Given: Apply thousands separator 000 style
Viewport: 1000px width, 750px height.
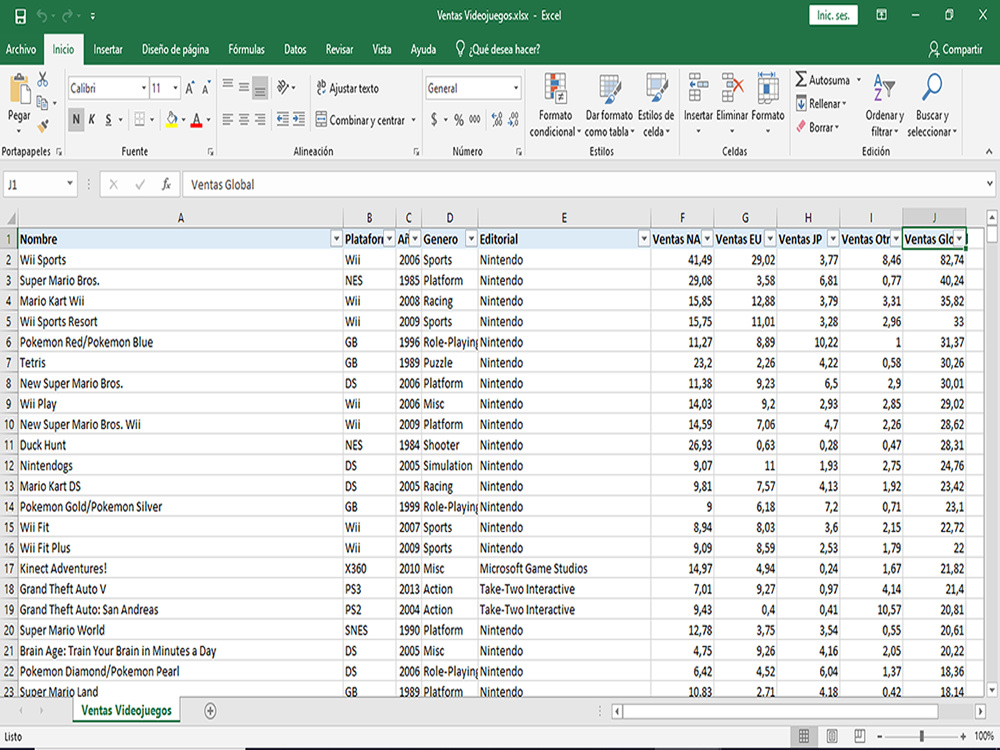Looking at the screenshot, I should (474, 119).
